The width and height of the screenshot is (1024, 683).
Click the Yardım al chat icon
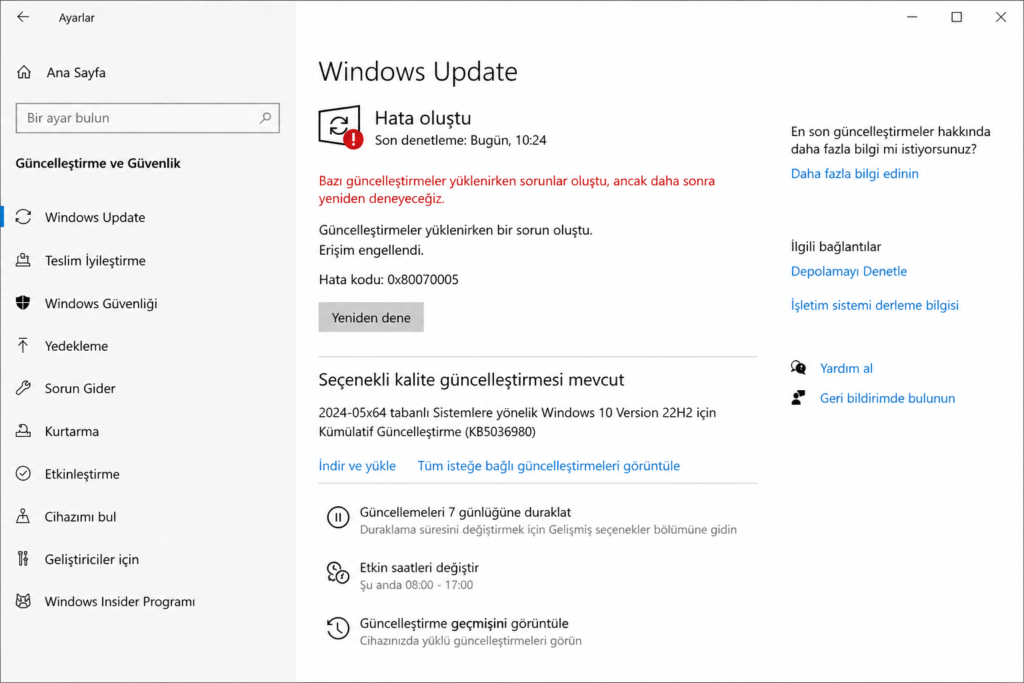coord(798,368)
